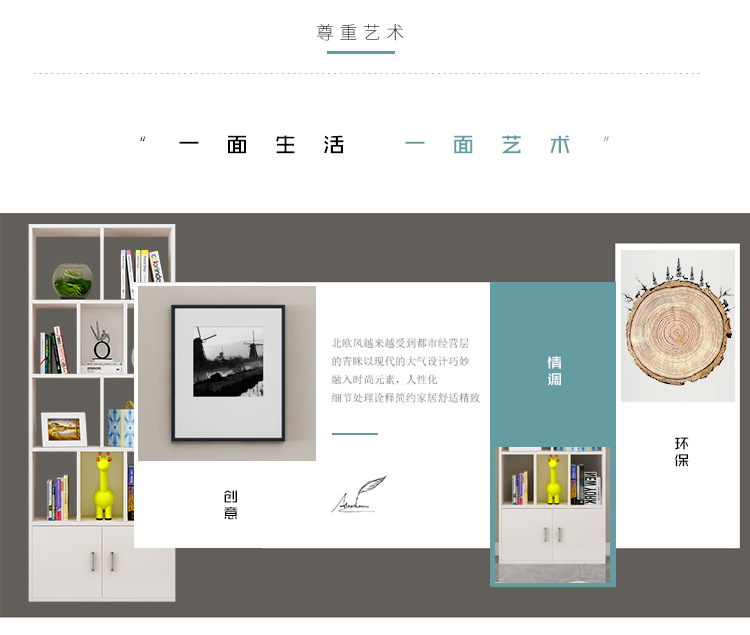Click the 一面生活 slogan text
The image size is (750, 635).
[262, 144]
